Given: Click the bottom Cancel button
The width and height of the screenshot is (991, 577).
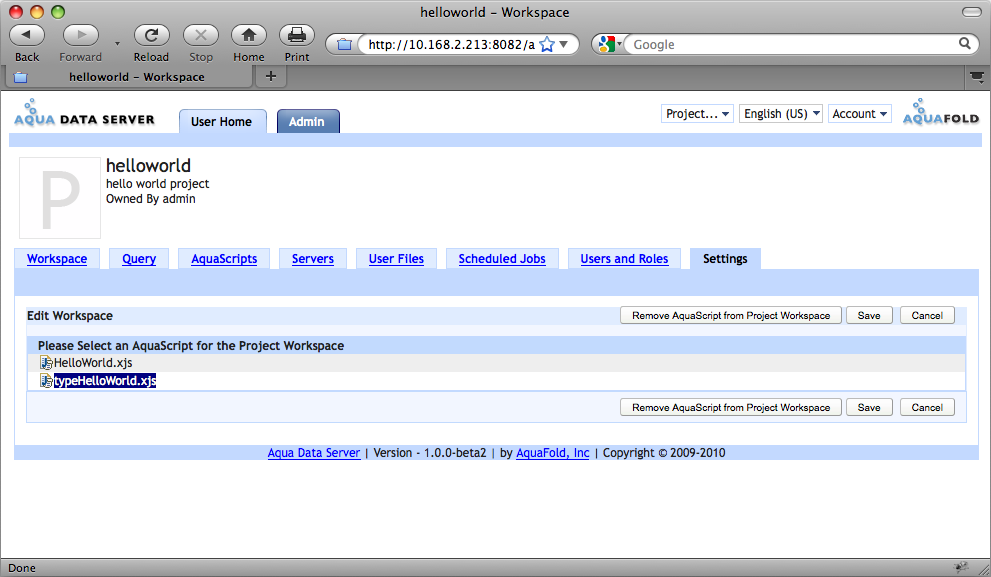Looking at the screenshot, I should 927,408.
